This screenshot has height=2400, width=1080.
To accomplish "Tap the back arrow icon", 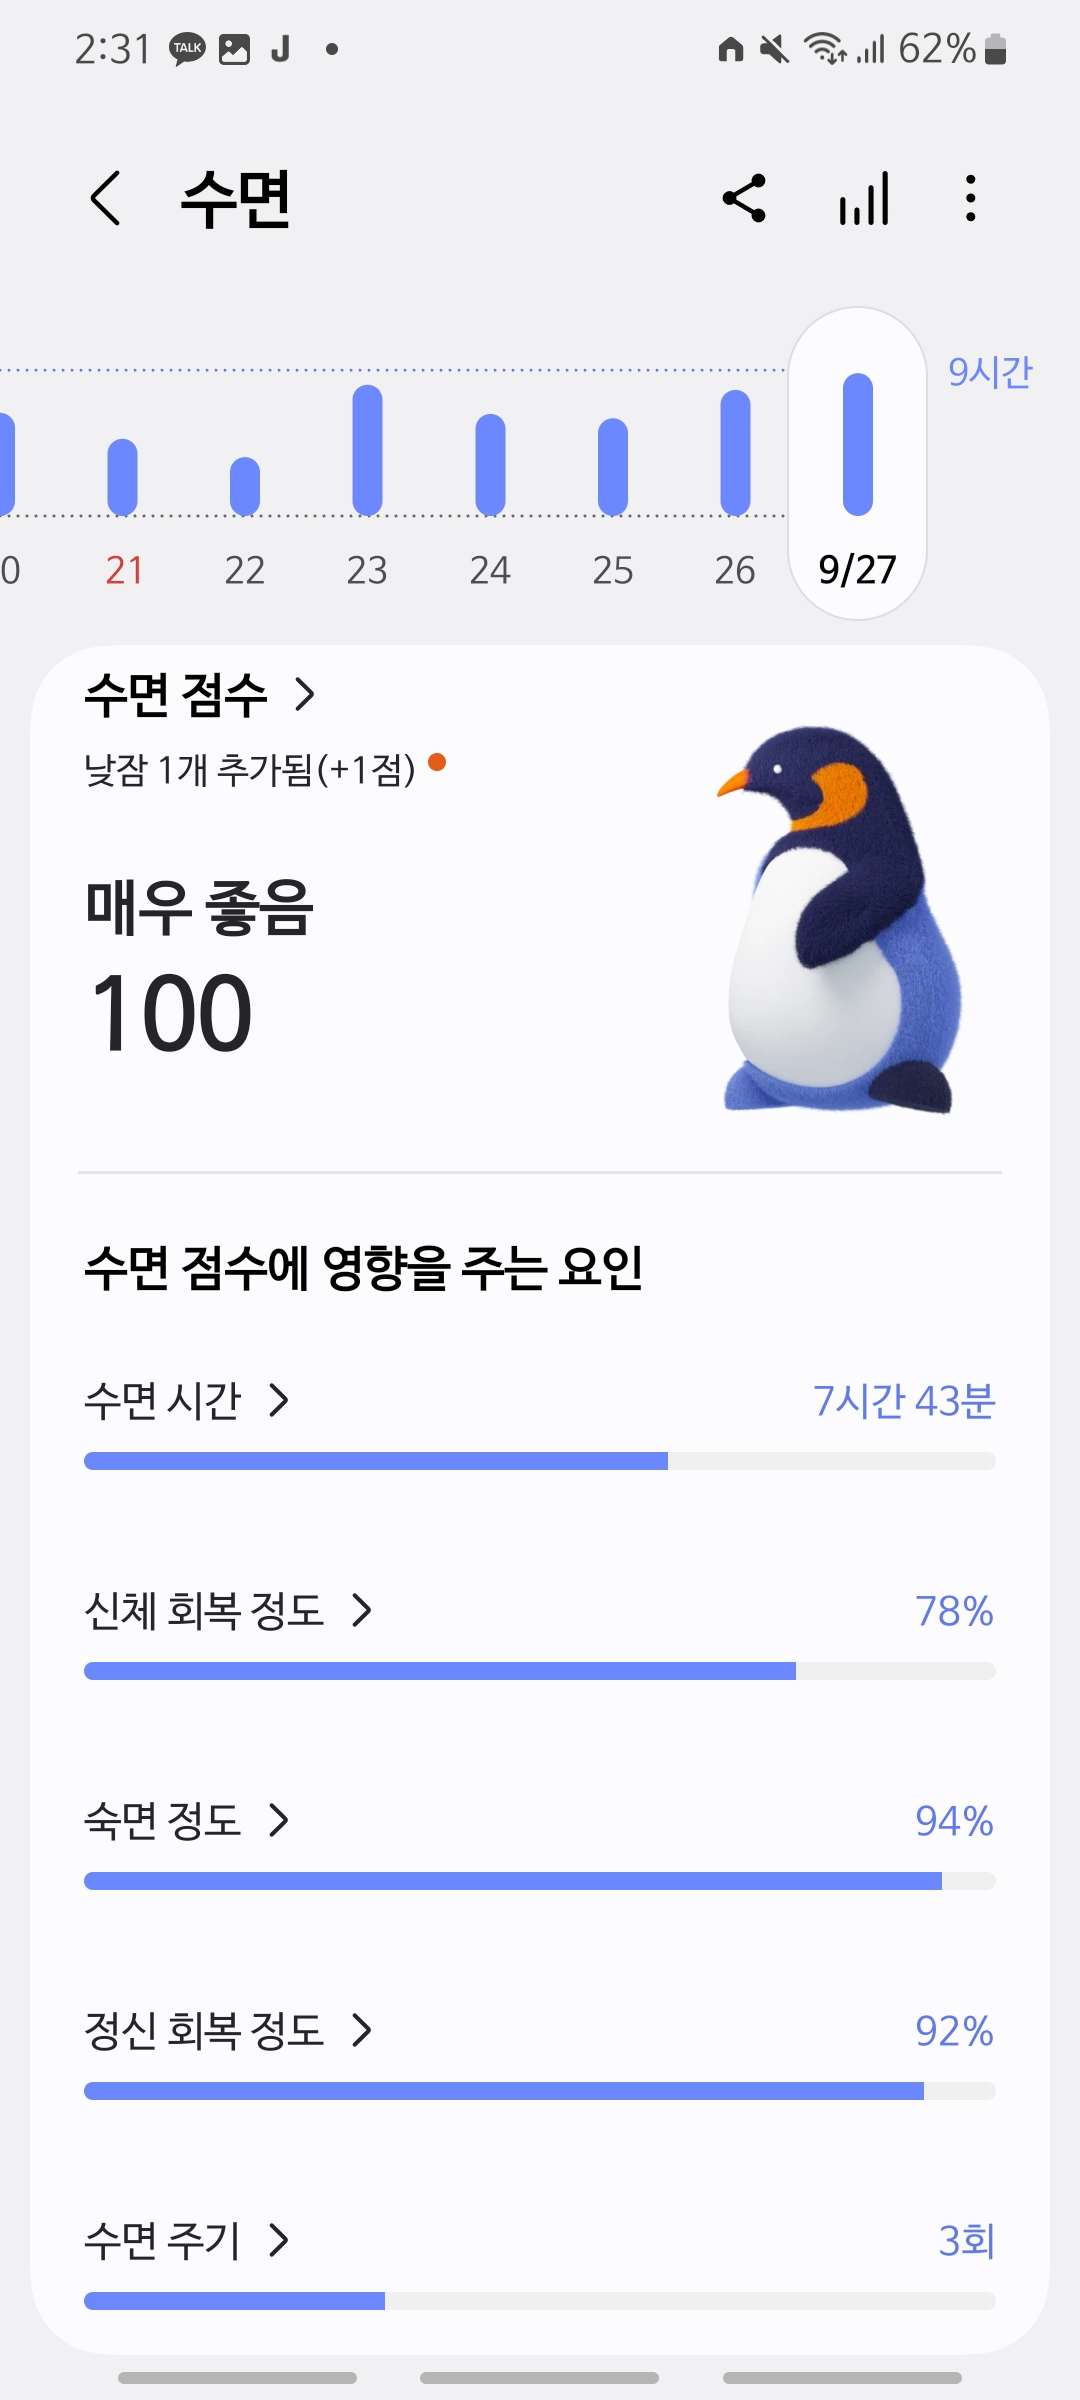I will click(106, 198).
